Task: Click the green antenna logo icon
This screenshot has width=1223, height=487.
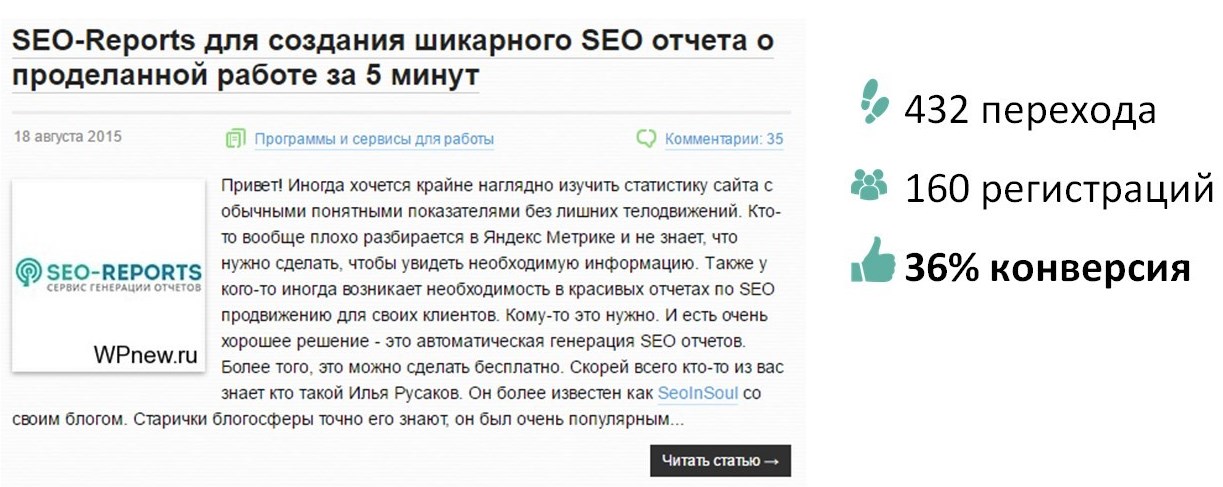Action: [x=29, y=272]
